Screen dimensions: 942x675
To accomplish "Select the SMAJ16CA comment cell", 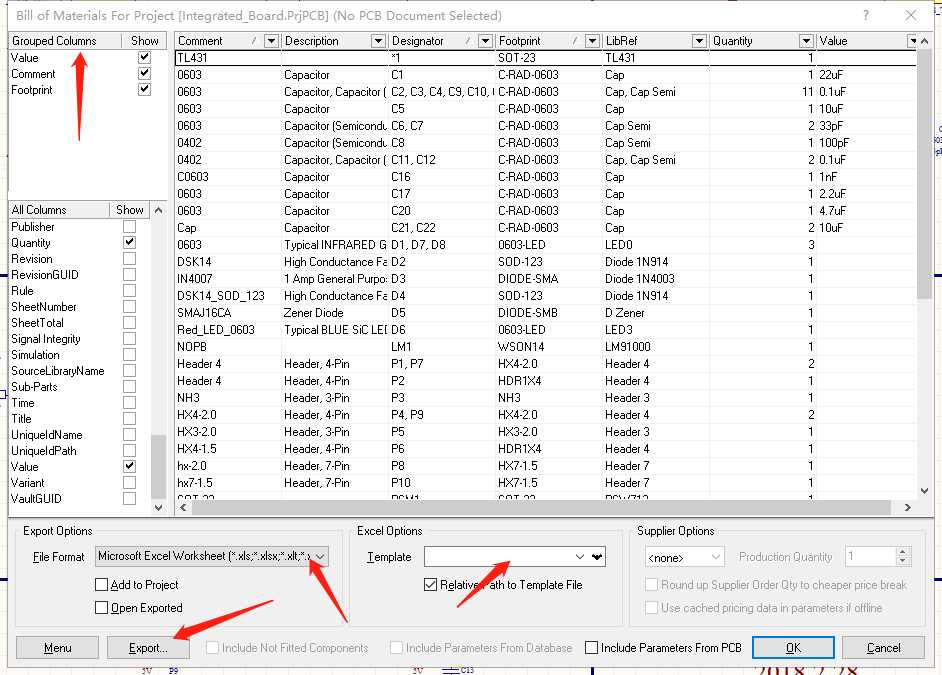I will [228, 313].
